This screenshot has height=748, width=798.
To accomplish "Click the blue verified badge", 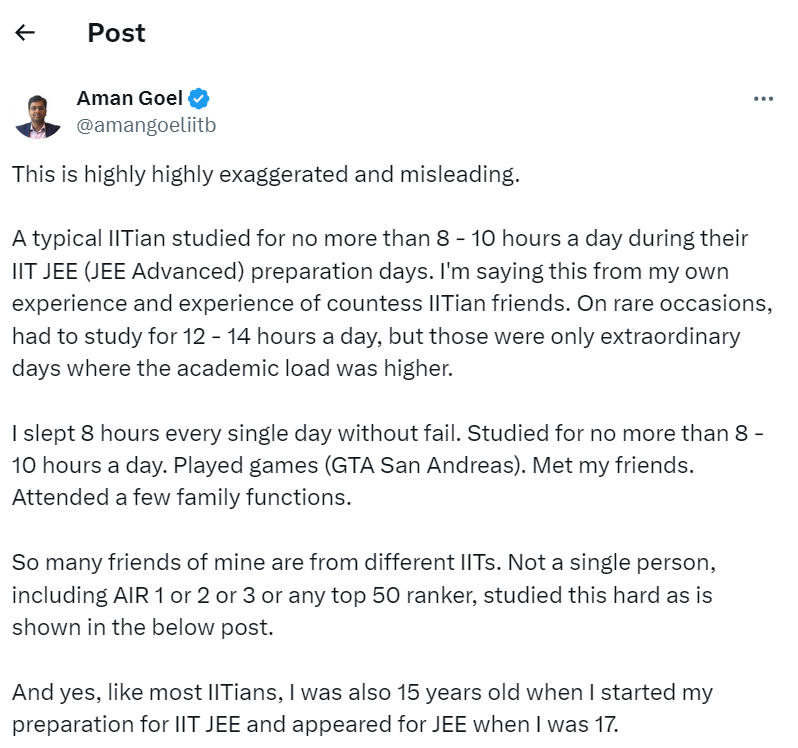I will click(x=199, y=99).
